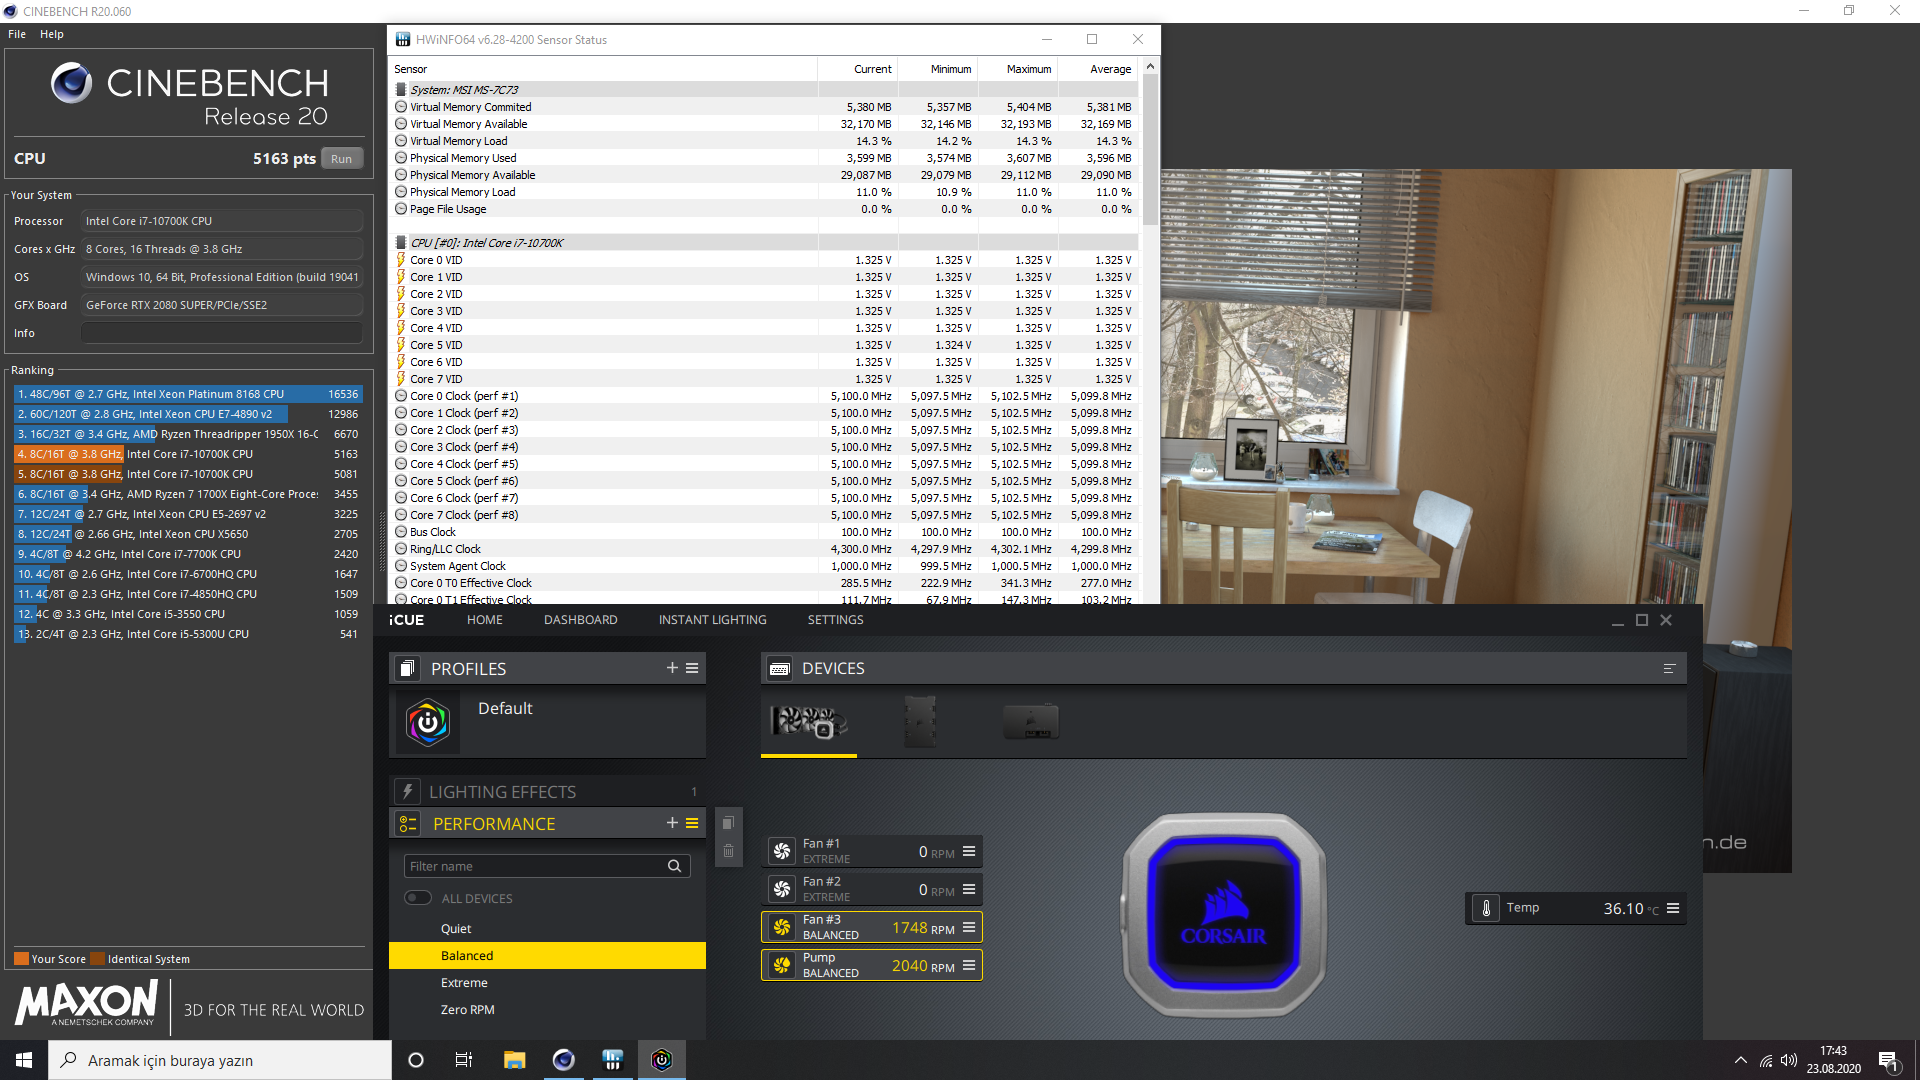Screen dimensions: 1920x1080
Task: Select the Ring/LLC Clock sensor row
Action: tap(765, 549)
